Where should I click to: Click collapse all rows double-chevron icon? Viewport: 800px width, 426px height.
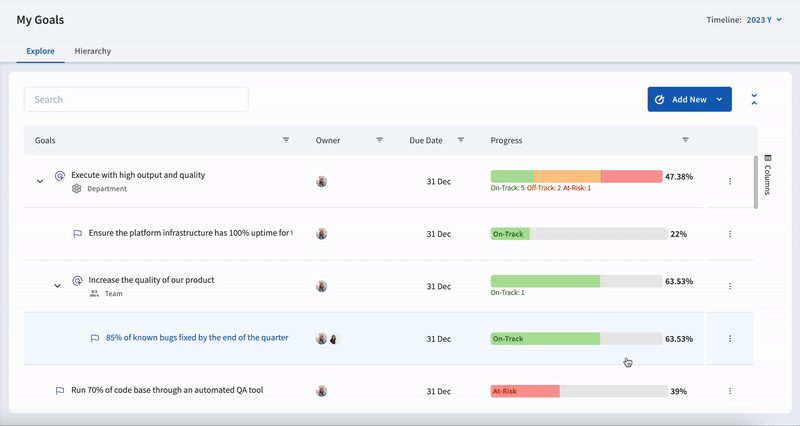tap(754, 99)
